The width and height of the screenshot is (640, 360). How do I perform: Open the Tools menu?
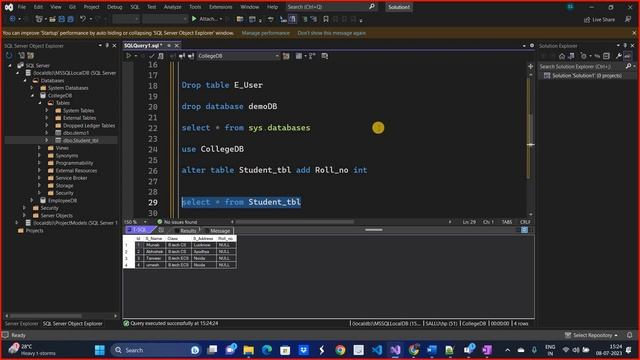(195, 7)
